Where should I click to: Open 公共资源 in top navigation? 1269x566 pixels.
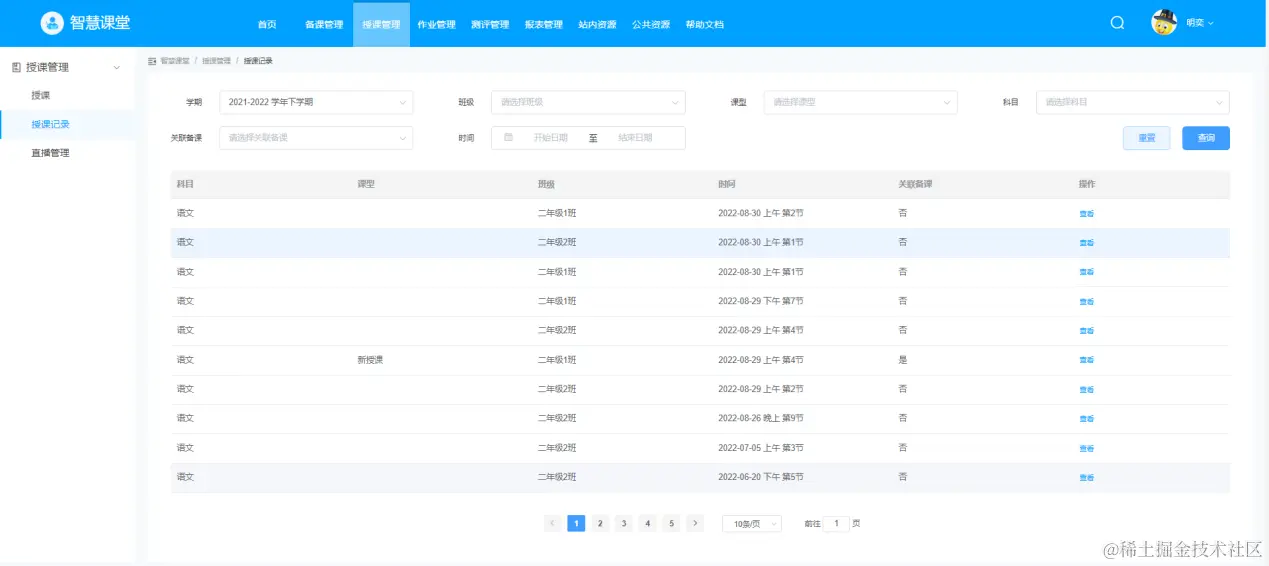tap(651, 24)
